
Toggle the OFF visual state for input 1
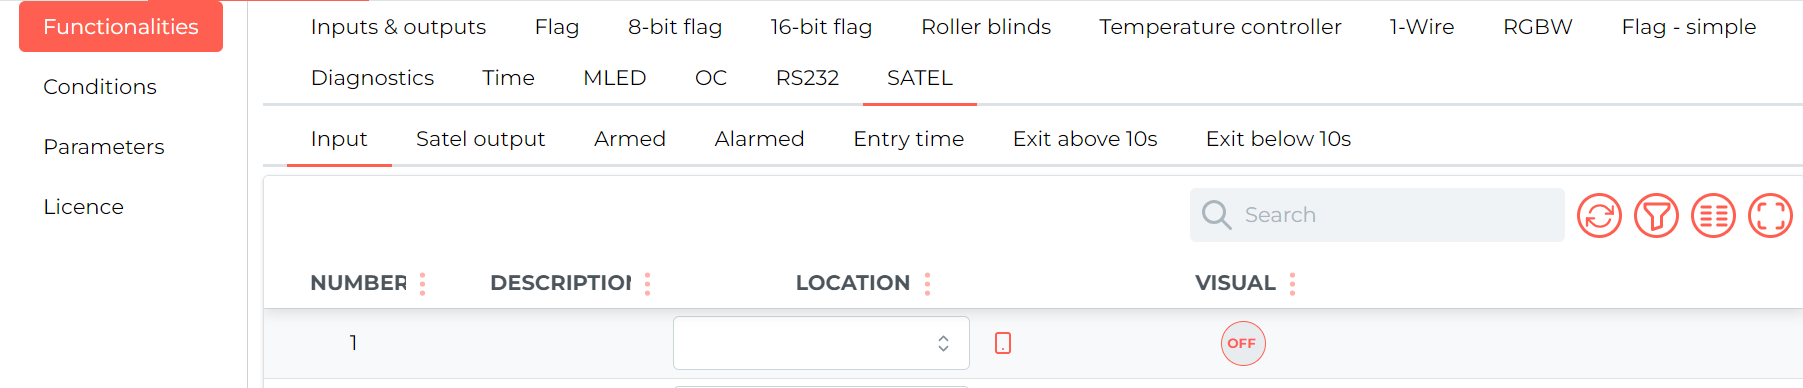1243,343
